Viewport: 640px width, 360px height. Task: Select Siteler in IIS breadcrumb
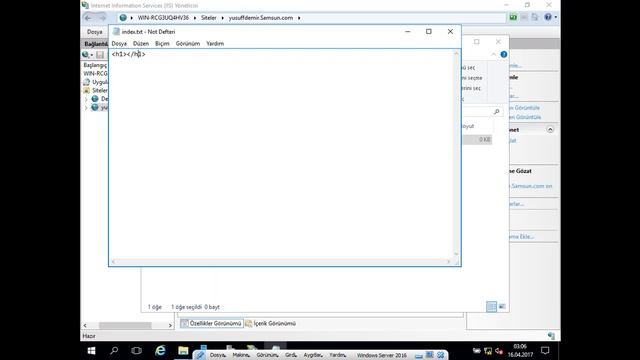(x=209, y=18)
